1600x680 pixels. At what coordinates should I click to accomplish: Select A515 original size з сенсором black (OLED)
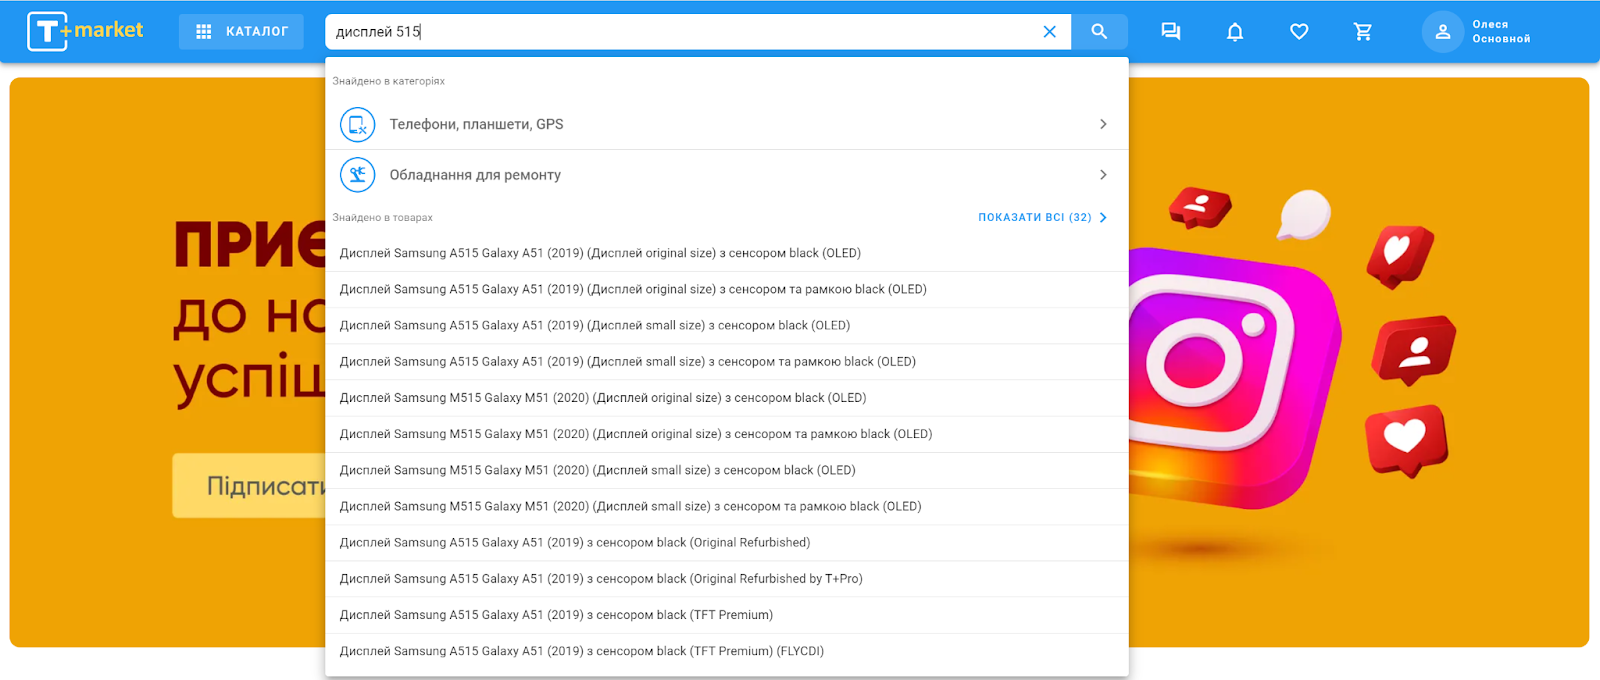727,253
